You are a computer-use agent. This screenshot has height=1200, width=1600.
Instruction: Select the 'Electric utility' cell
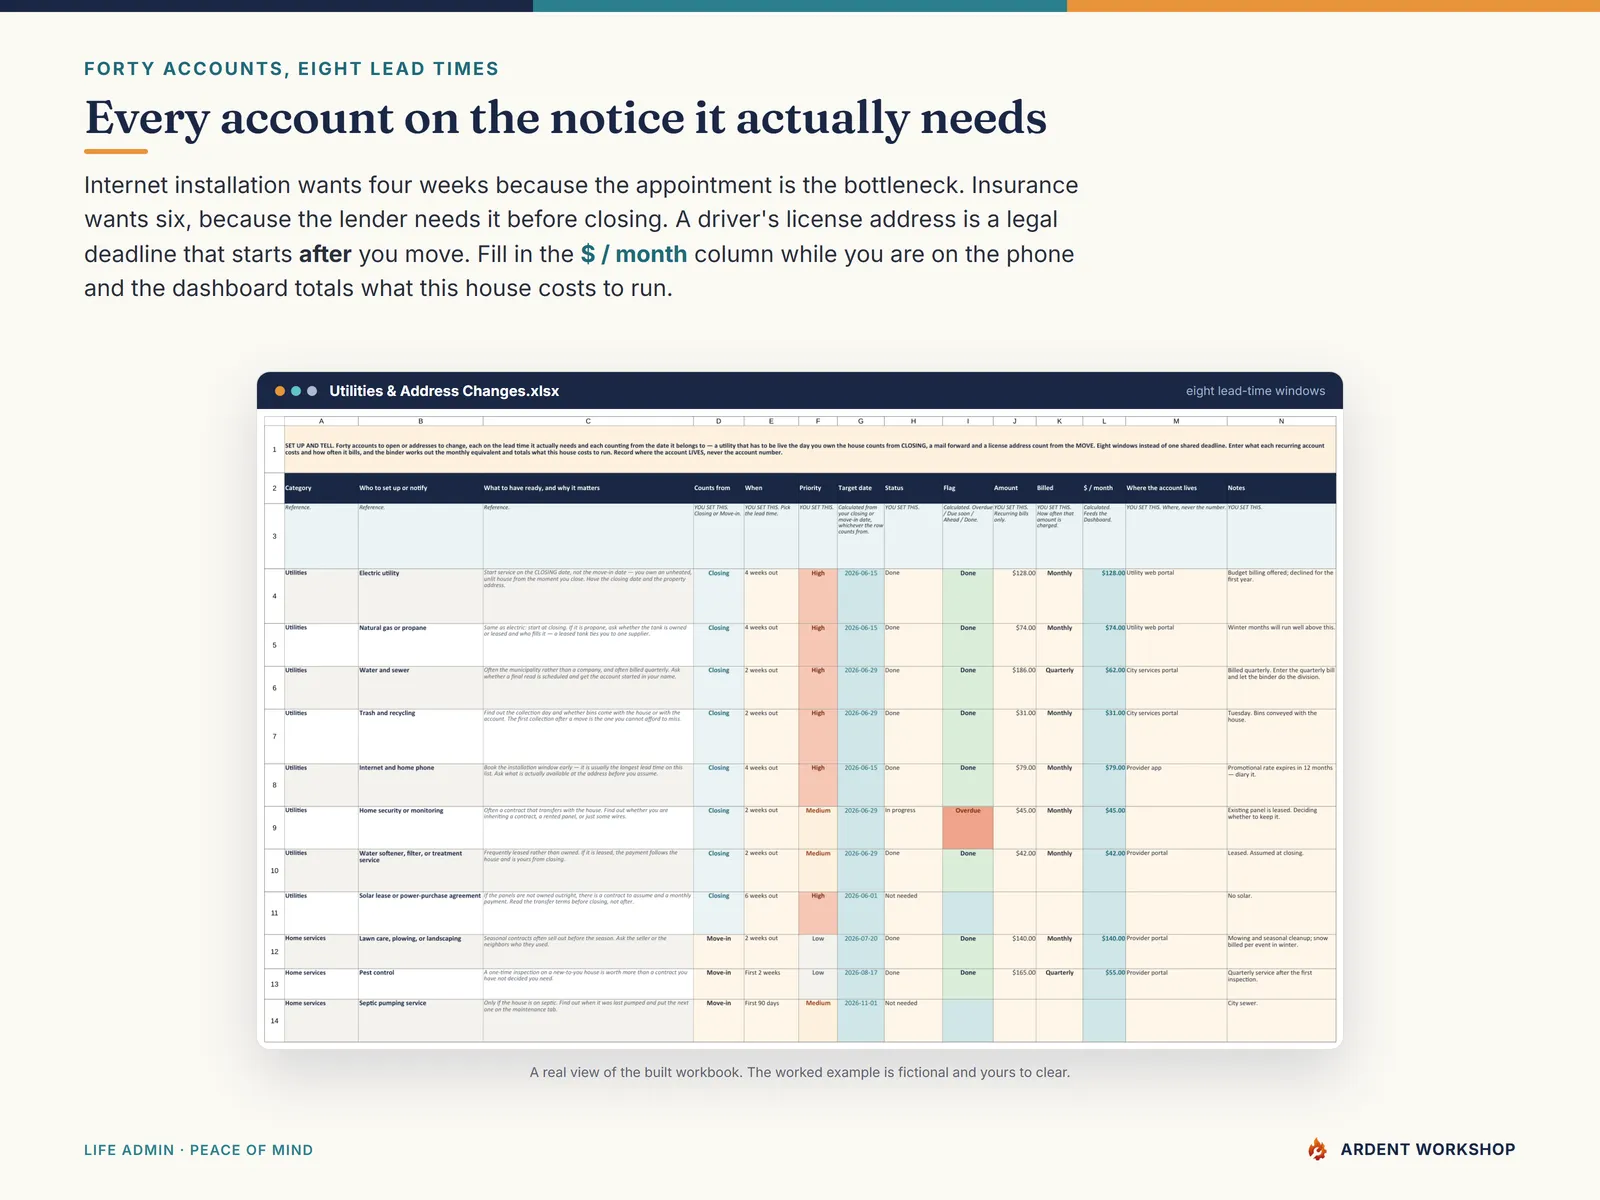pos(420,596)
